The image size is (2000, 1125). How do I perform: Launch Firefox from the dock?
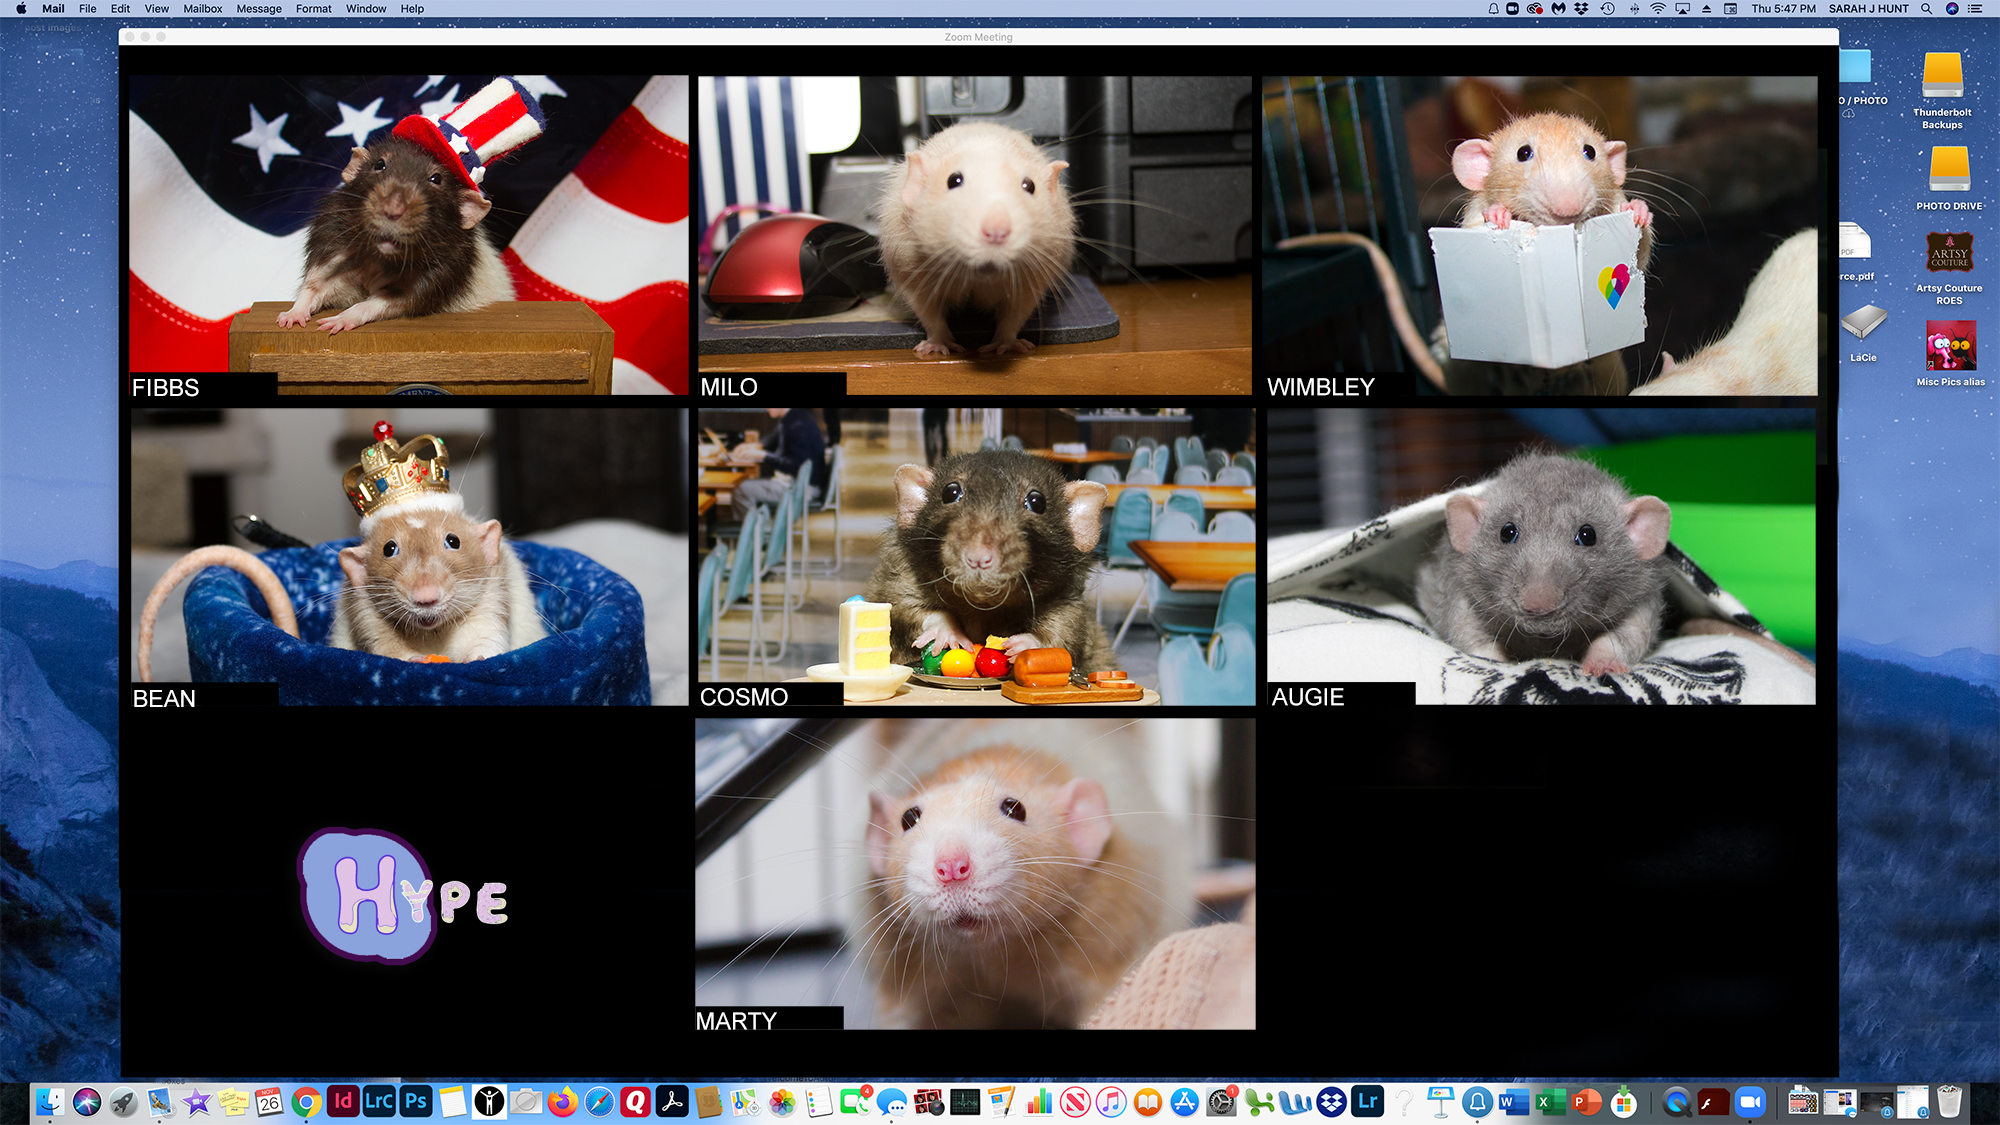[x=563, y=1102]
